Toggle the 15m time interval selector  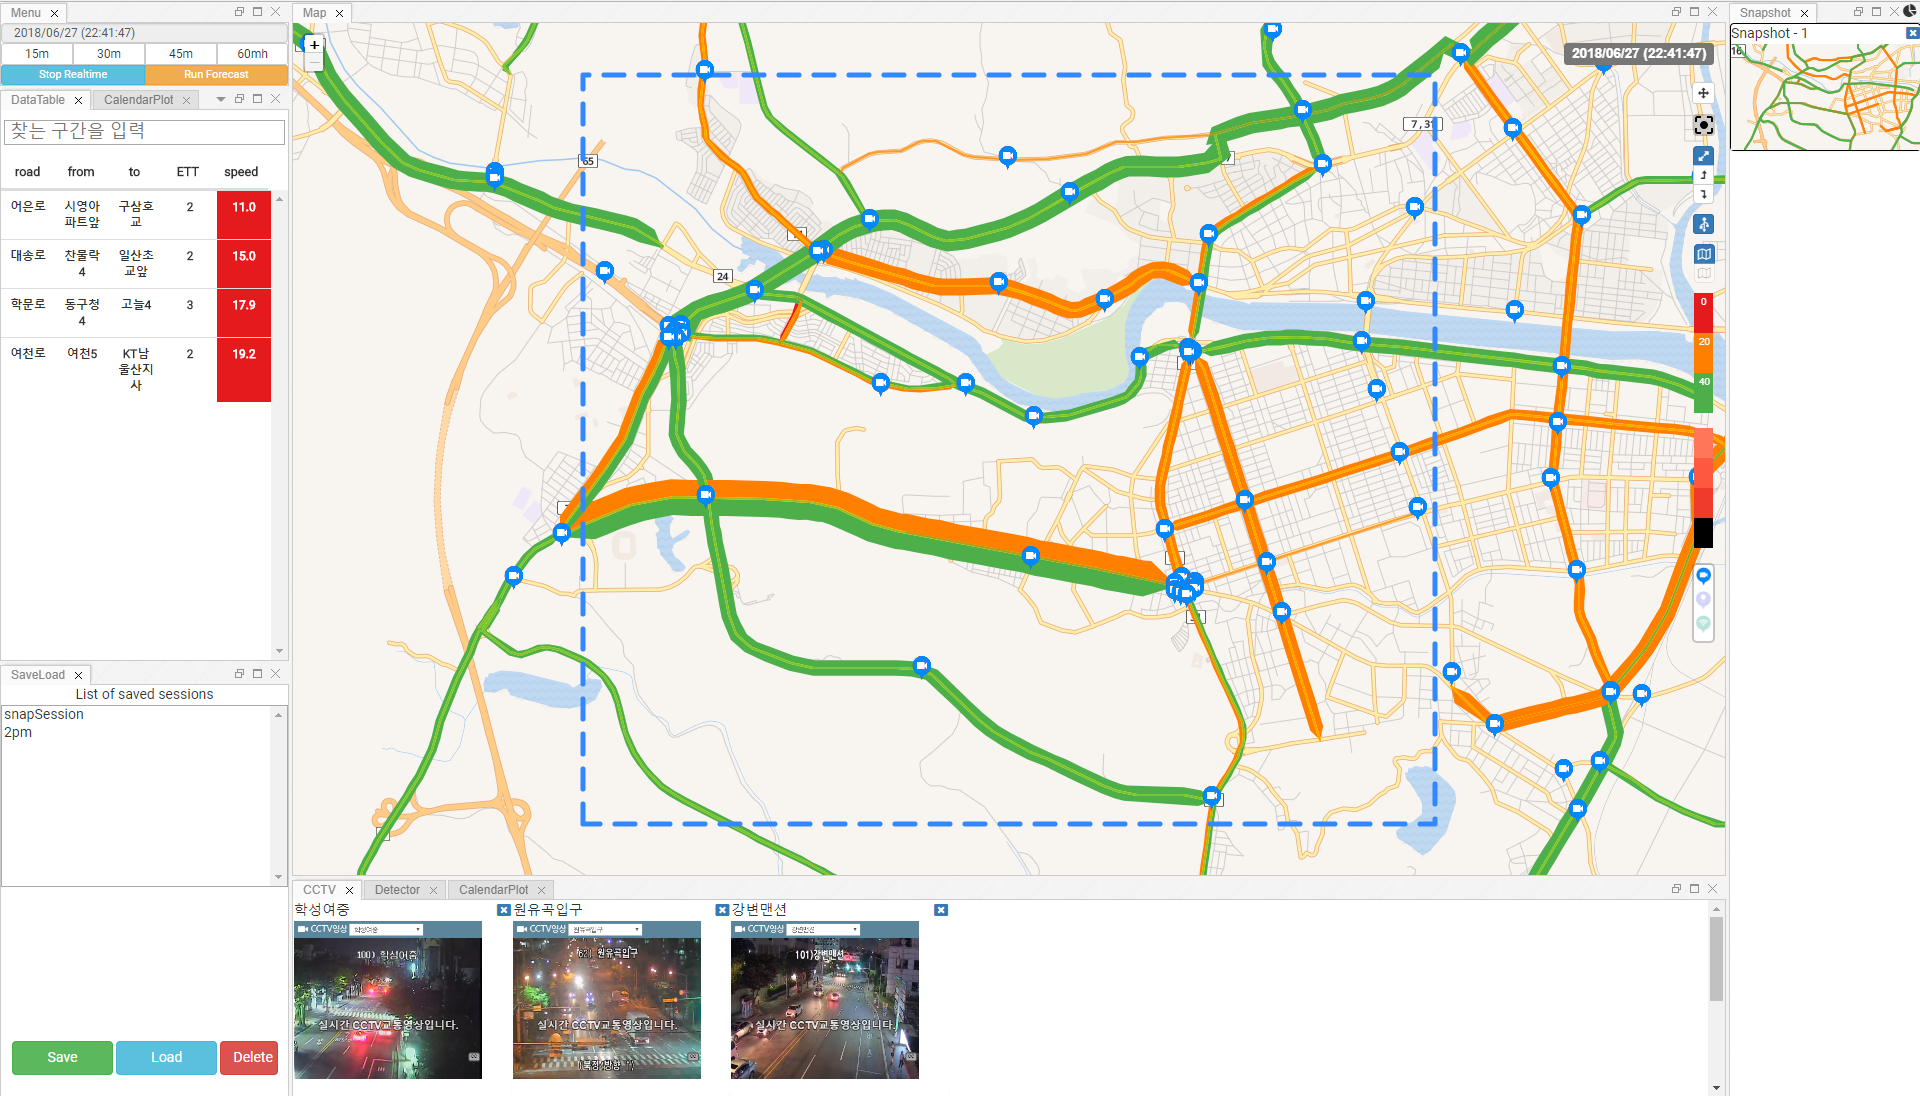pyautogui.click(x=38, y=54)
